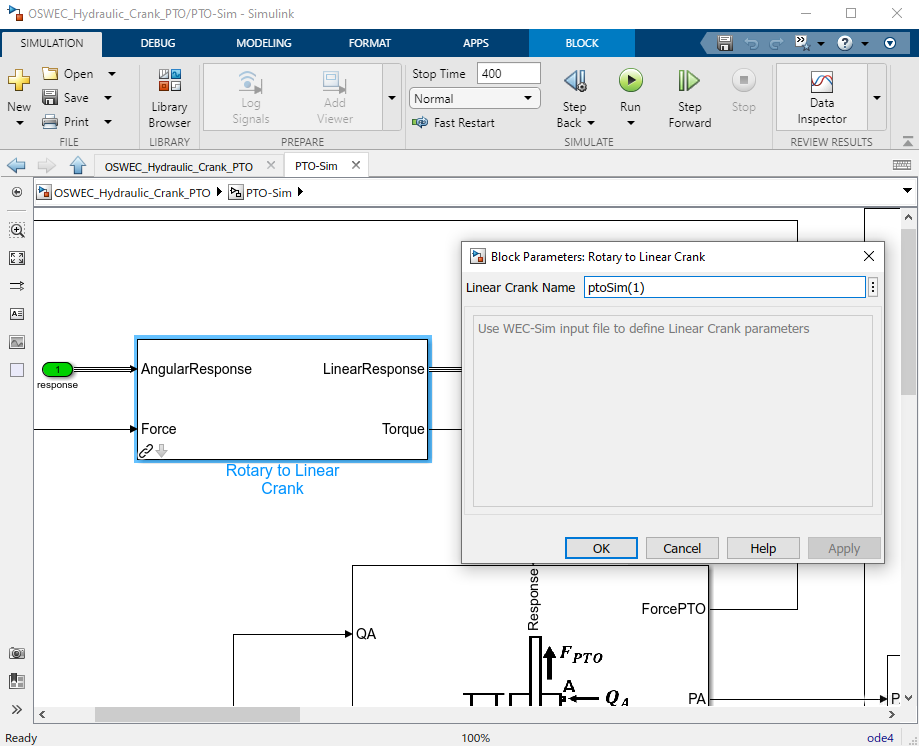Image resolution: width=919 pixels, height=746 pixels.
Task: Click the Hide/Show Explorer Bar icon
Action: point(17,192)
